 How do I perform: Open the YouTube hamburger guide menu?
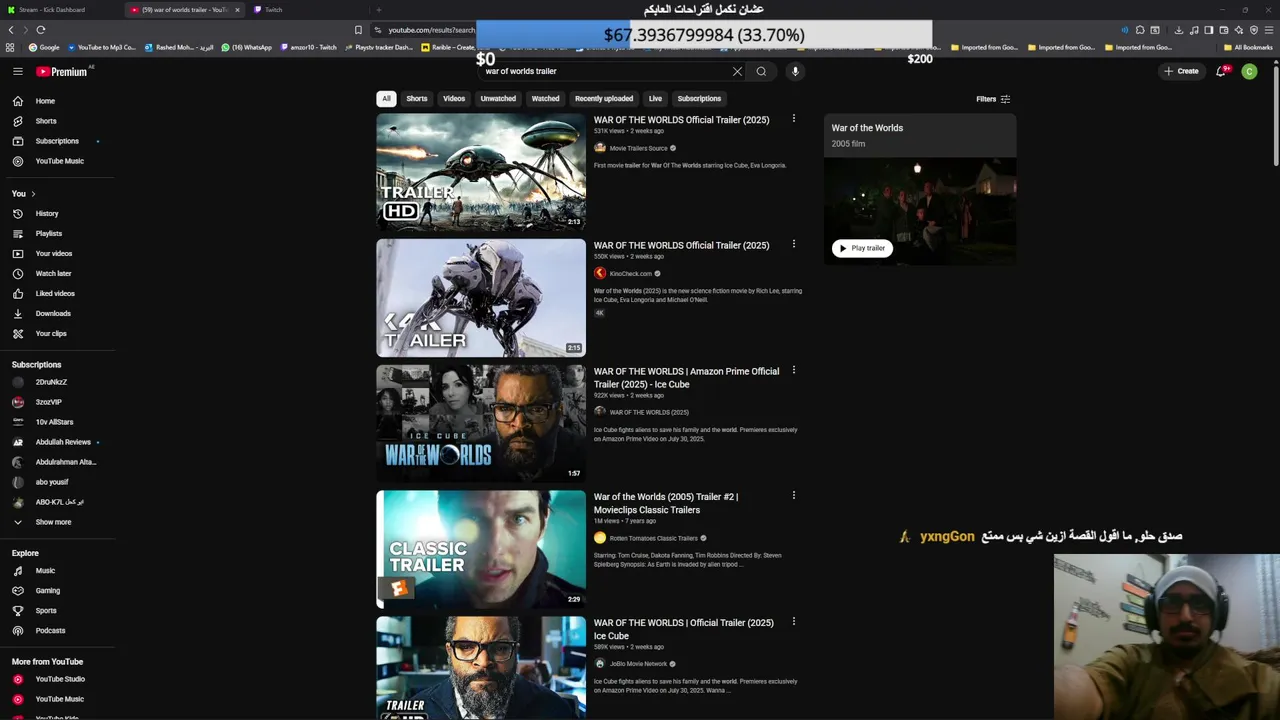point(17,71)
